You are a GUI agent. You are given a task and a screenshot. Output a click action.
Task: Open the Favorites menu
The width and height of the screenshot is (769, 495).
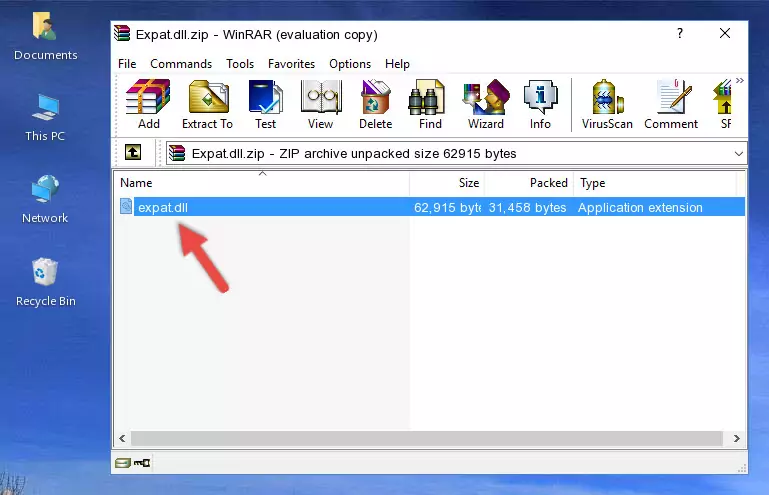pos(291,64)
